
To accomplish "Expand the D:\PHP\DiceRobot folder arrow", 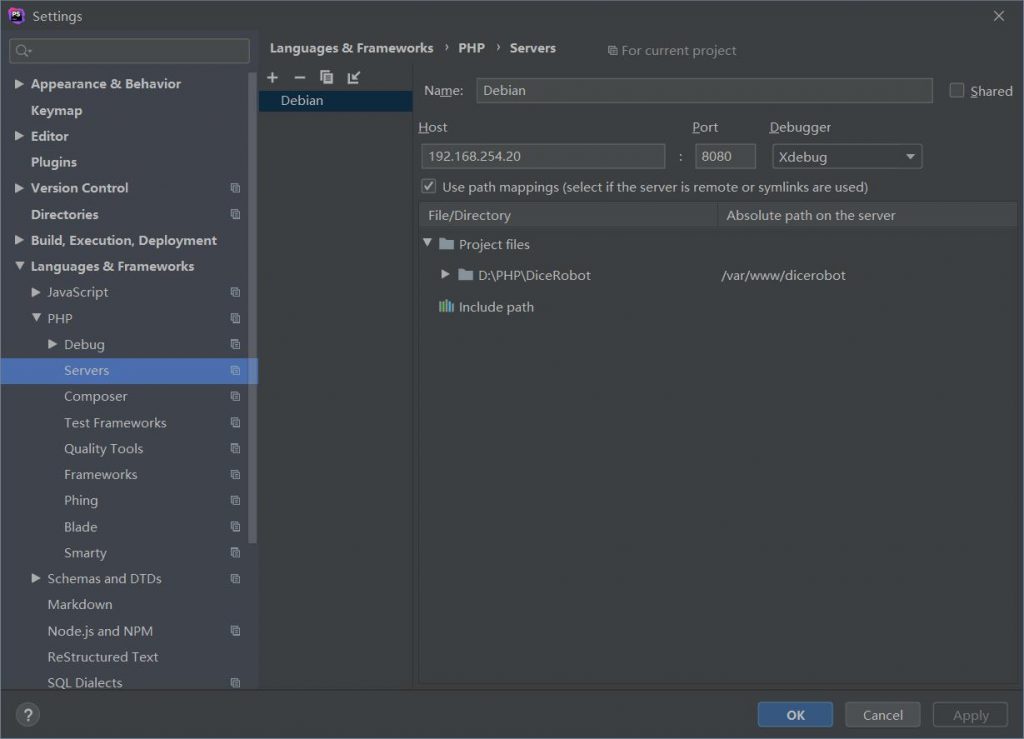I will (445, 274).
